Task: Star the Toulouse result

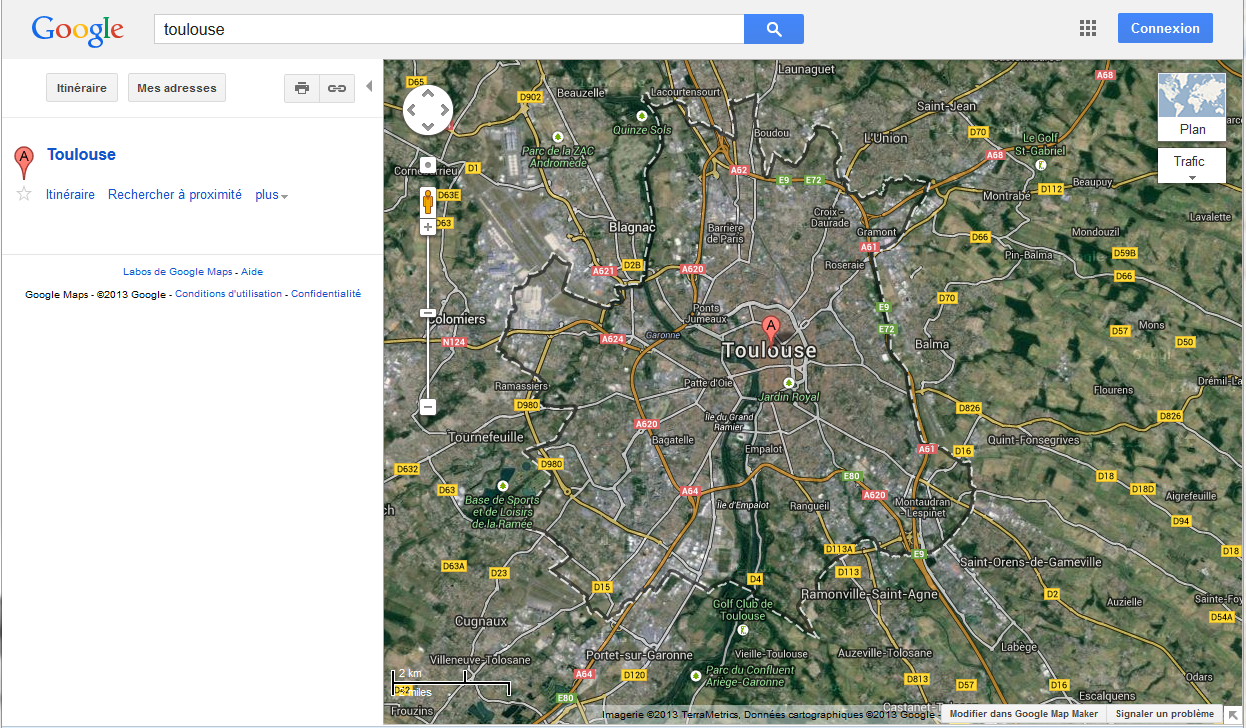Action: pos(24,194)
